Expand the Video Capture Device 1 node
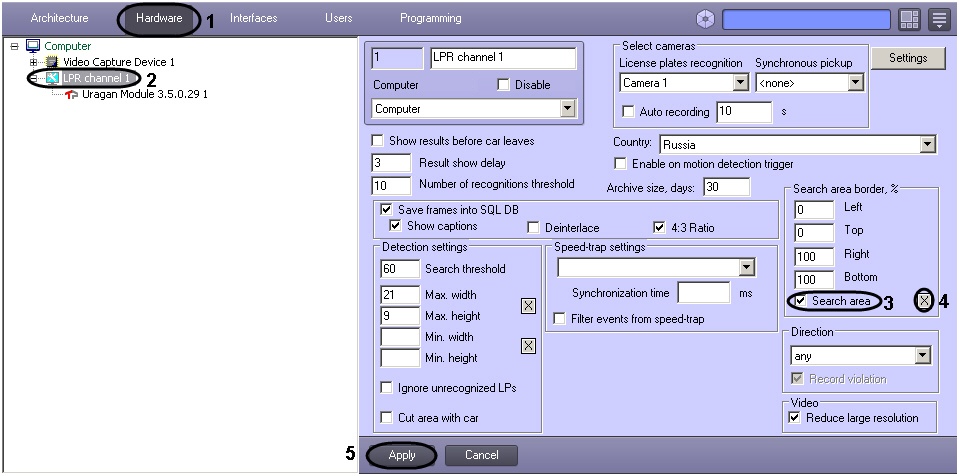959x476 pixels. [x=34, y=62]
